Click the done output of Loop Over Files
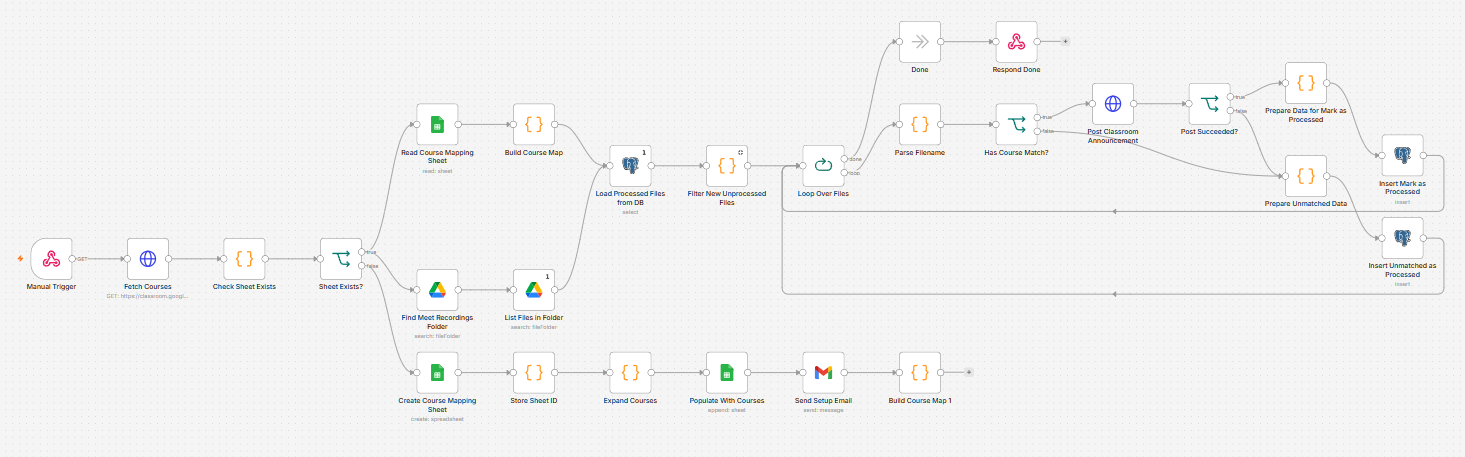 click(x=844, y=159)
